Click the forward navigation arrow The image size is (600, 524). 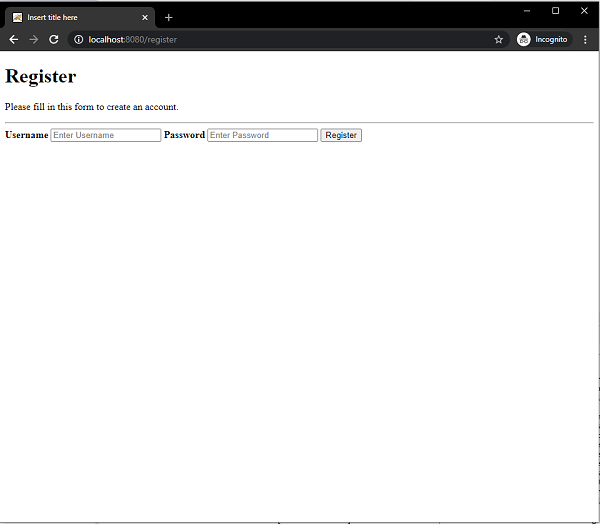coord(34,39)
